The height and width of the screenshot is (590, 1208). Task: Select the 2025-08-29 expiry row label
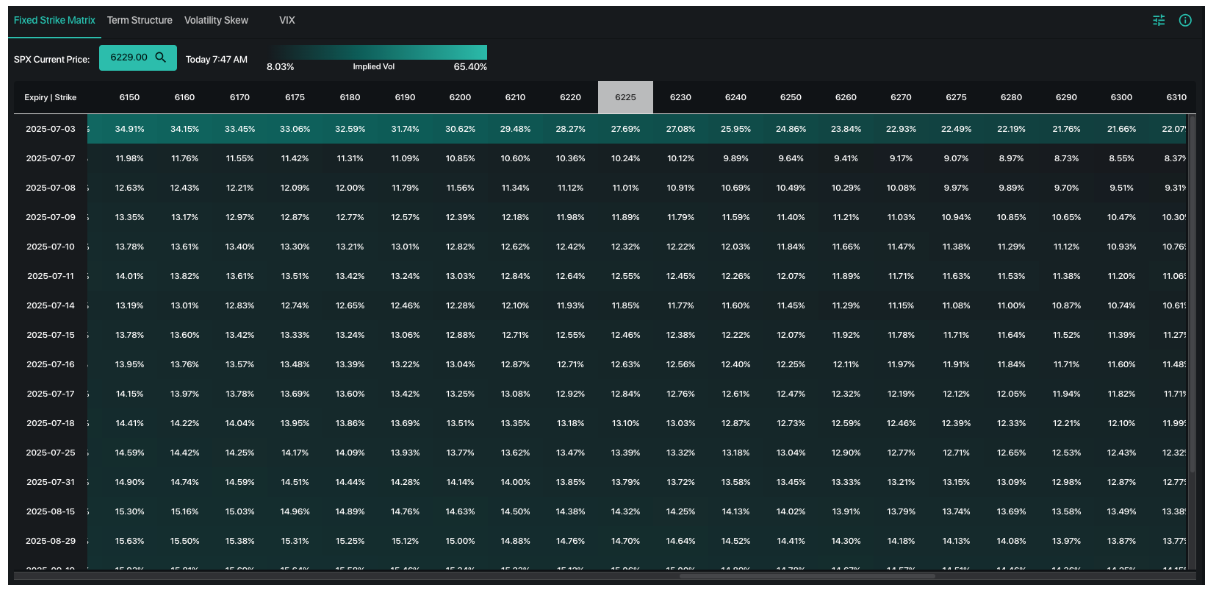click(51, 541)
